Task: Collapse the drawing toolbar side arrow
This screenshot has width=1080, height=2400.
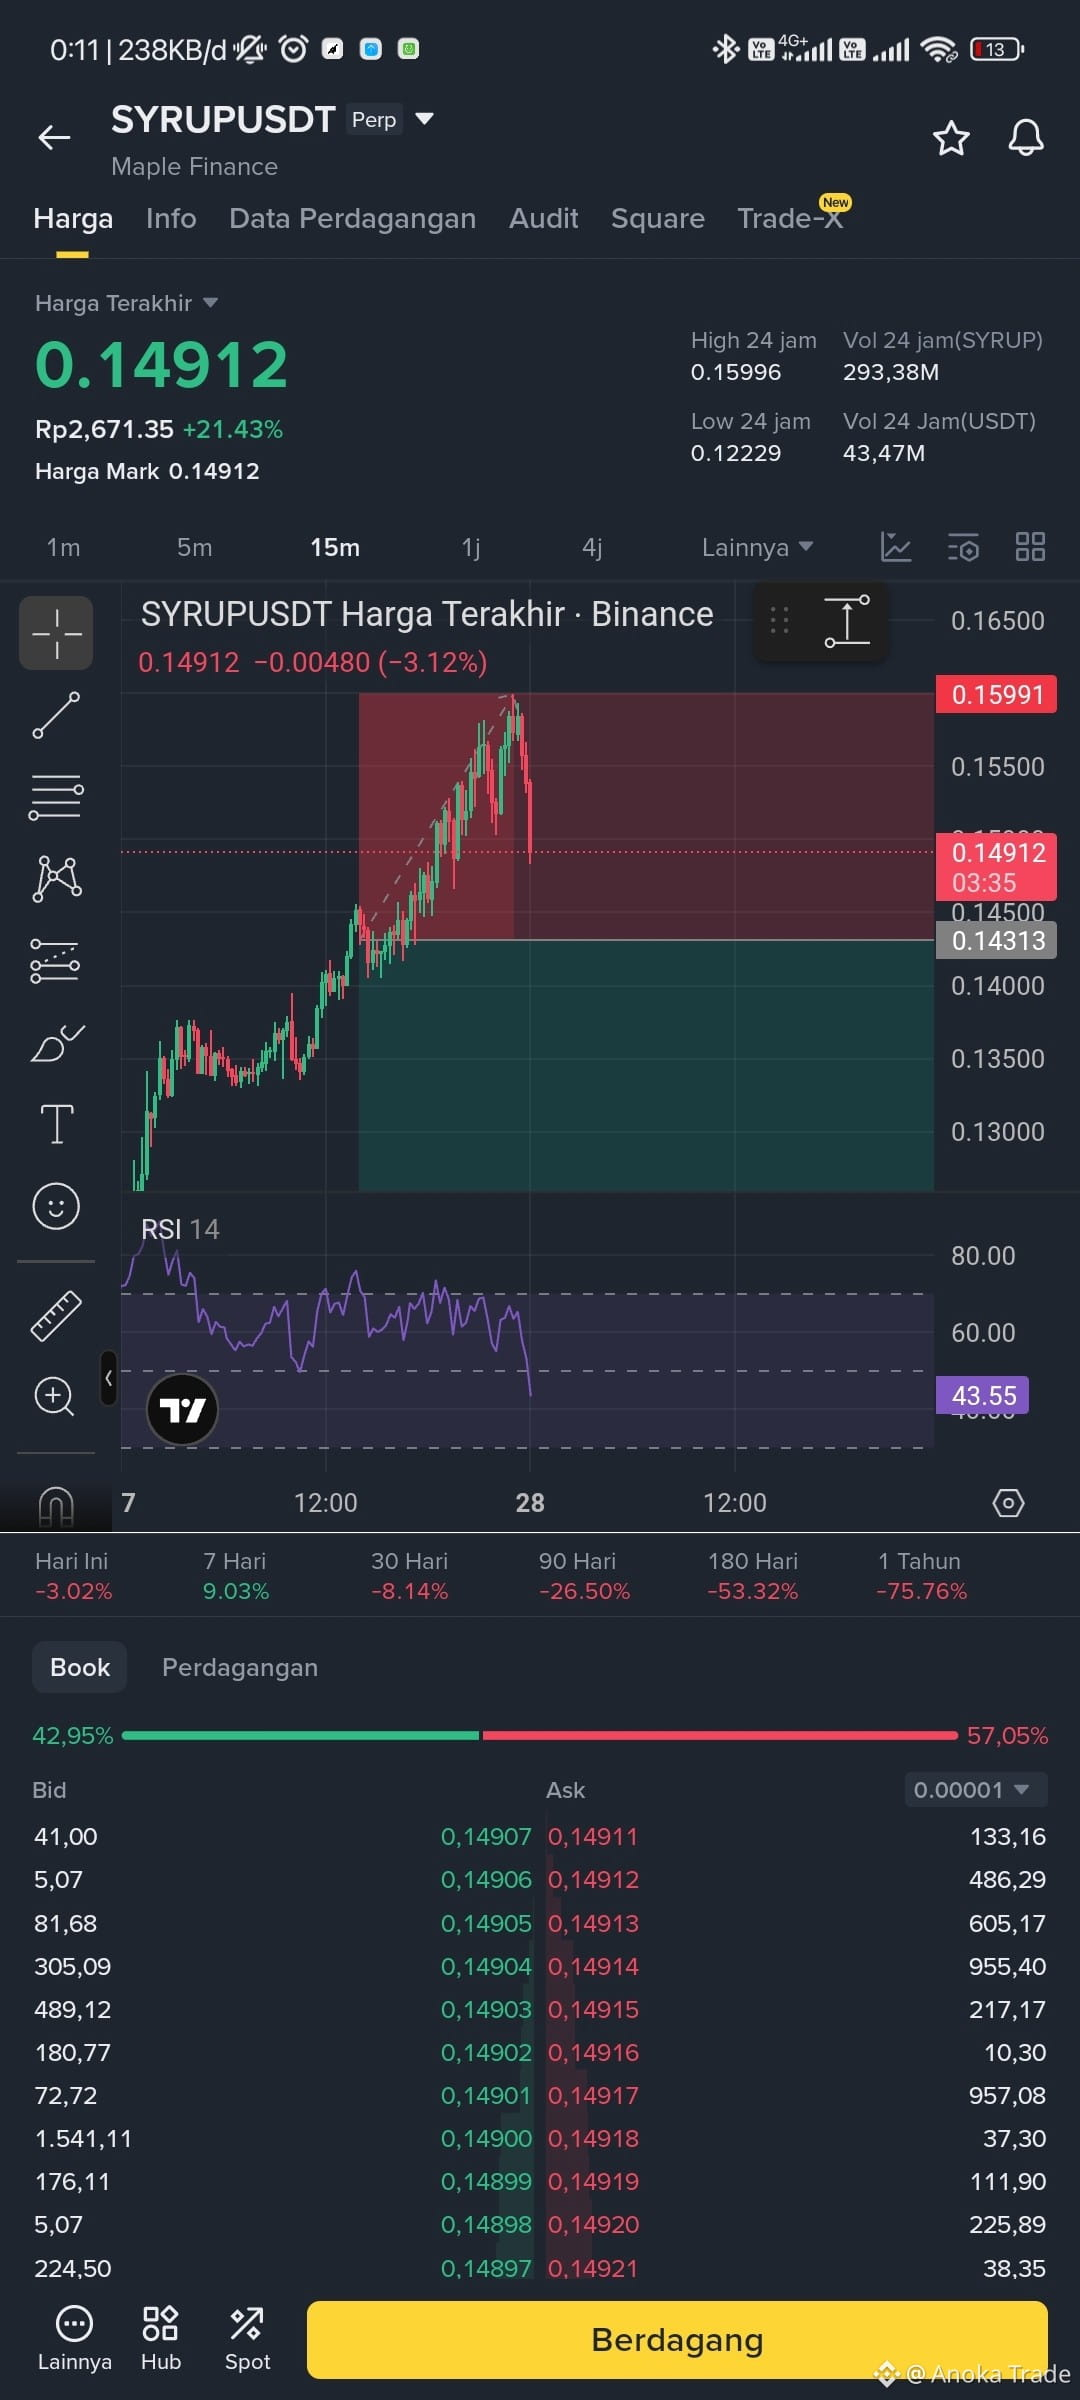Action: pyautogui.click(x=108, y=1378)
